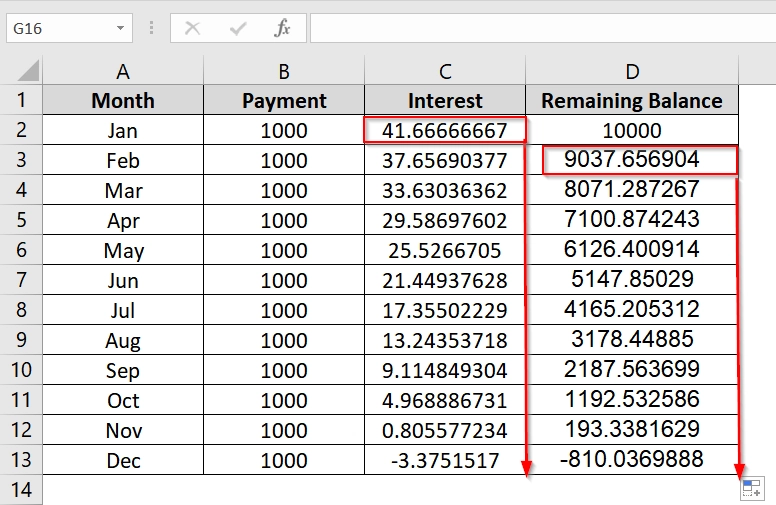
Task: Select the Sep cell
Action: click(123, 370)
